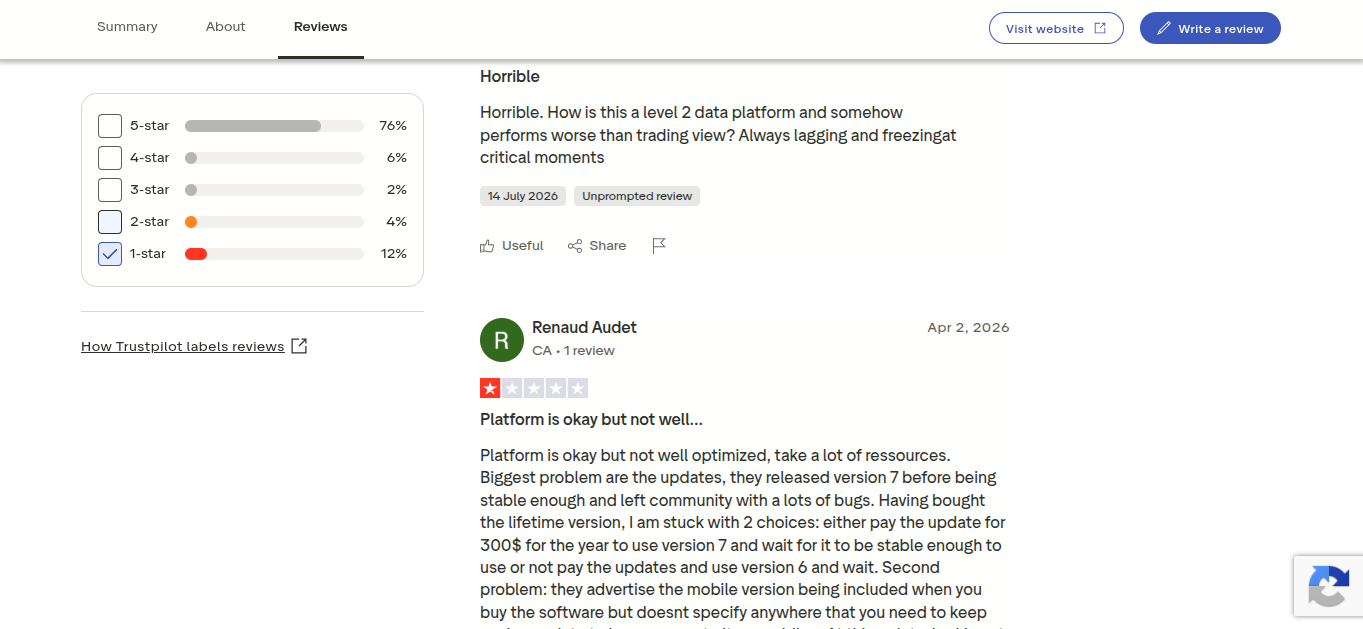The width and height of the screenshot is (1363, 629).
Task: Switch to the Summary tab
Action: (x=127, y=27)
